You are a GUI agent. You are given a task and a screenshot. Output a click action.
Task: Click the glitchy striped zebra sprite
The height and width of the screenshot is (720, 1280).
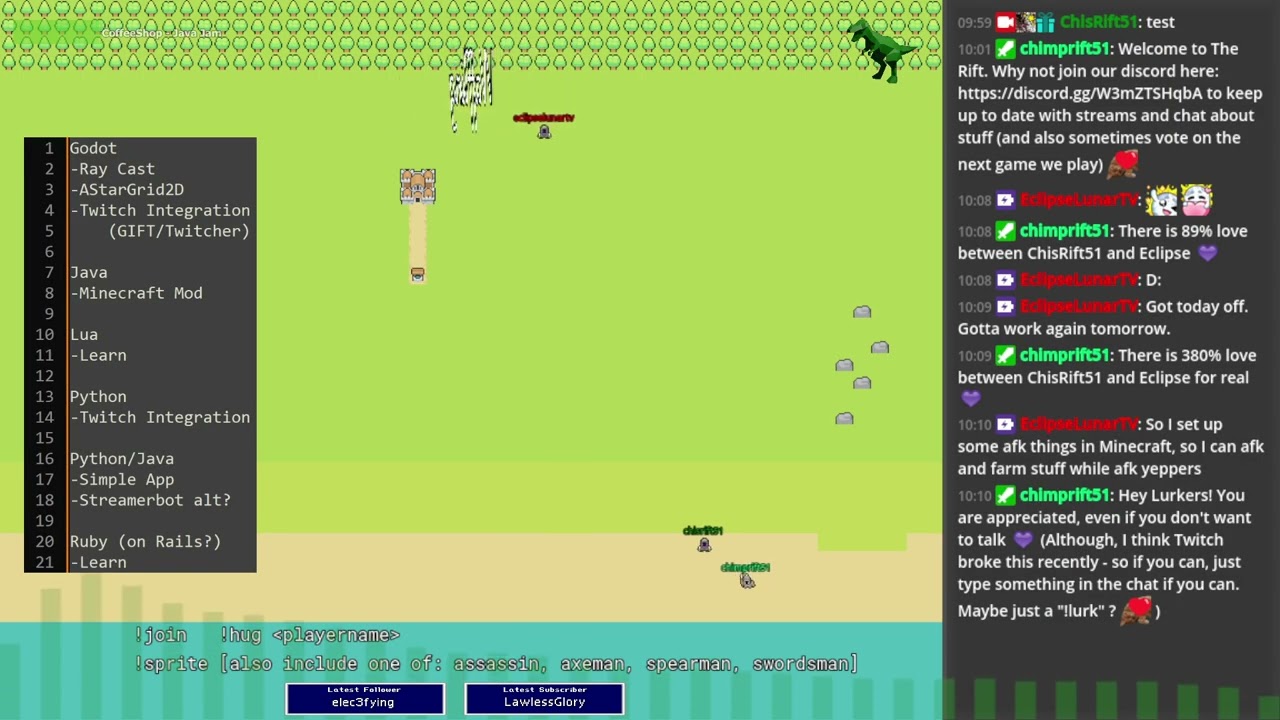[x=470, y=90]
